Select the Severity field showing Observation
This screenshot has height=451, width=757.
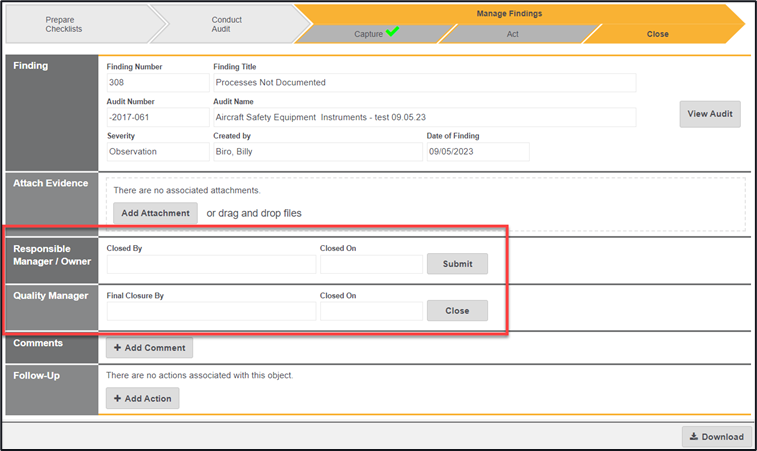click(x=157, y=152)
